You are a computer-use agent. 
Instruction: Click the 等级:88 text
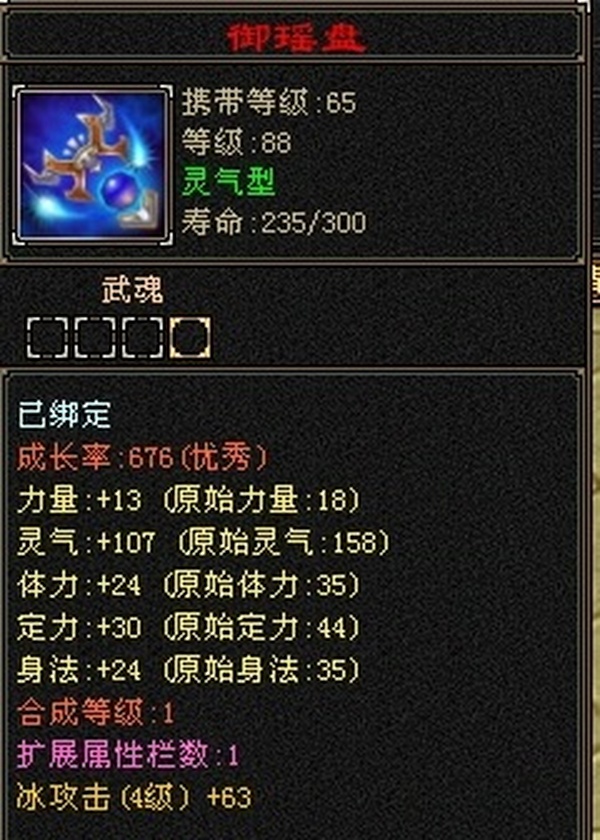pyautogui.click(x=236, y=142)
